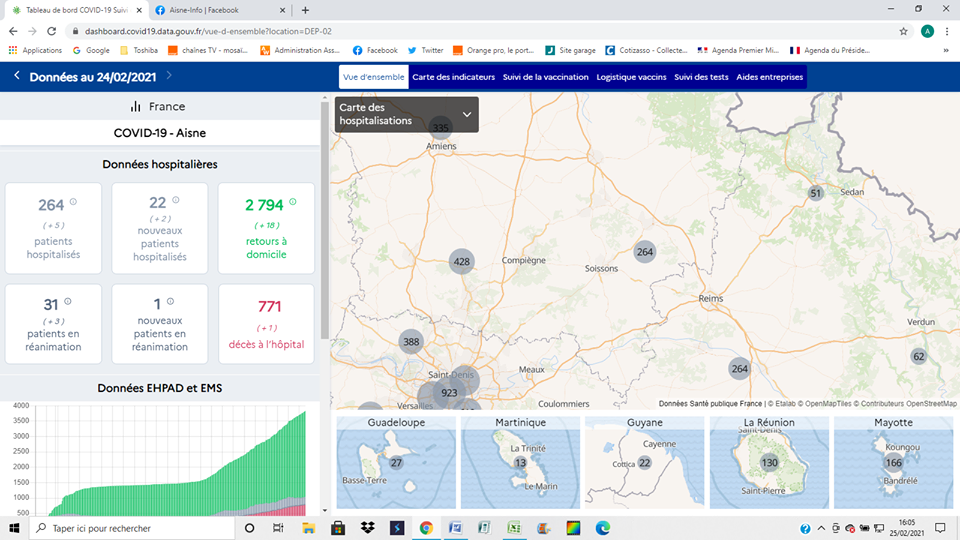This screenshot has width=960, height=540.
Task: Open the Chrome three-dot menu
Action: coord(948,31)
